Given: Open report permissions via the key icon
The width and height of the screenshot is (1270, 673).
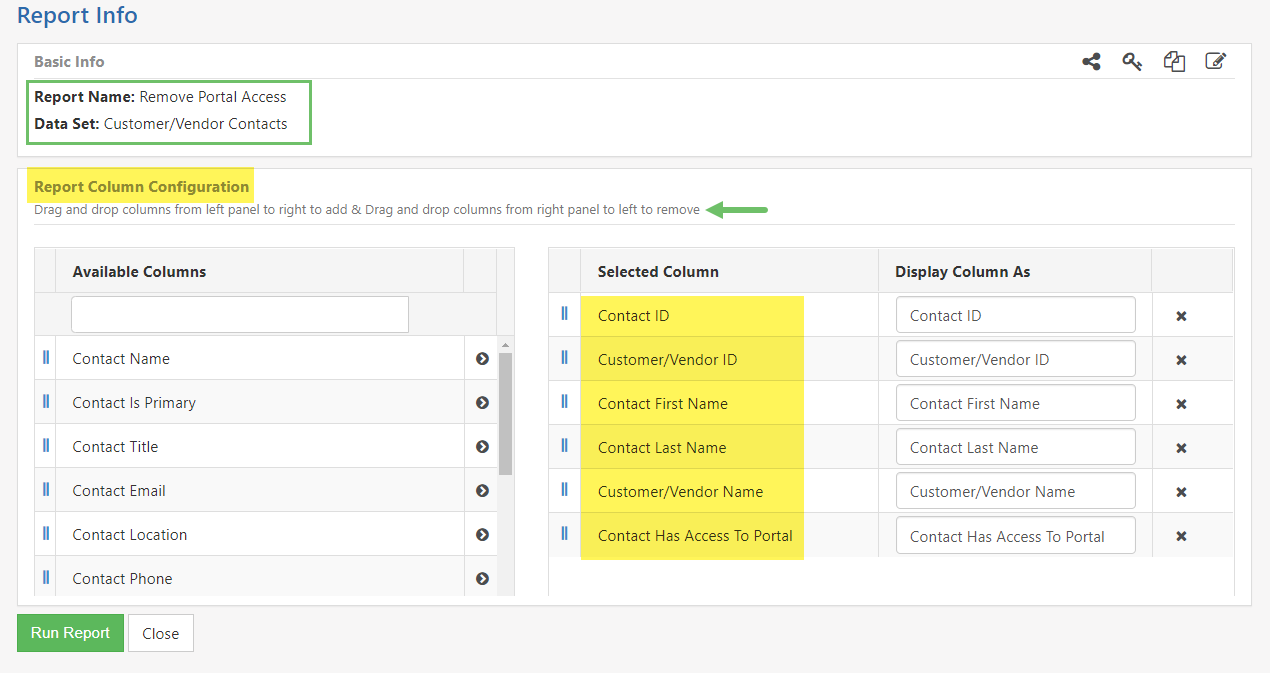Looking at the screenshot, I should [1132, 61].
